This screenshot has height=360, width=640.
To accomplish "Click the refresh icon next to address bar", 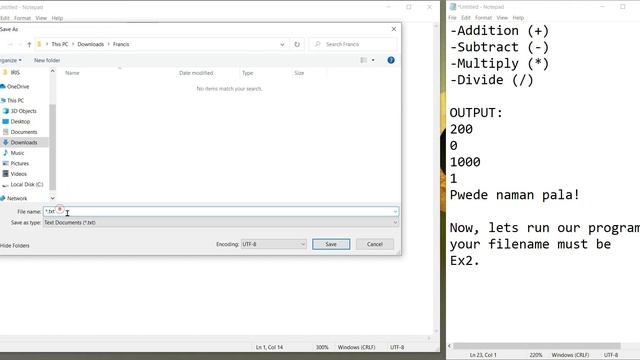I will [297, 44].
